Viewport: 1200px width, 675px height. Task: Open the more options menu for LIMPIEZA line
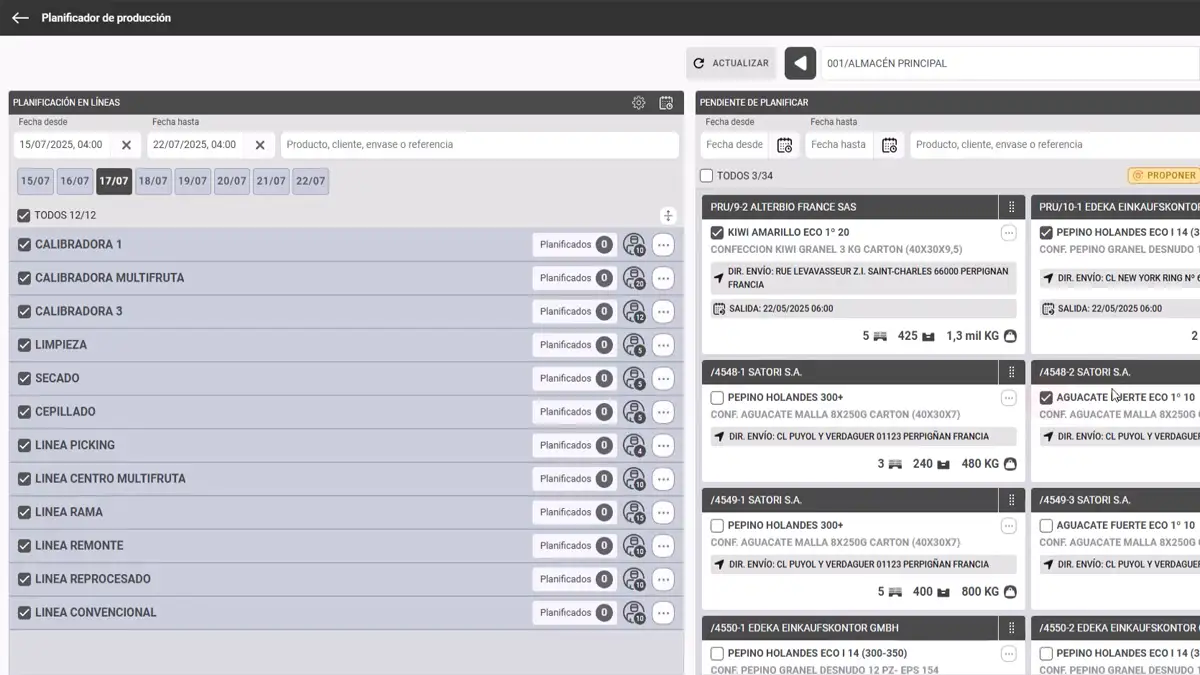(663, 345)
